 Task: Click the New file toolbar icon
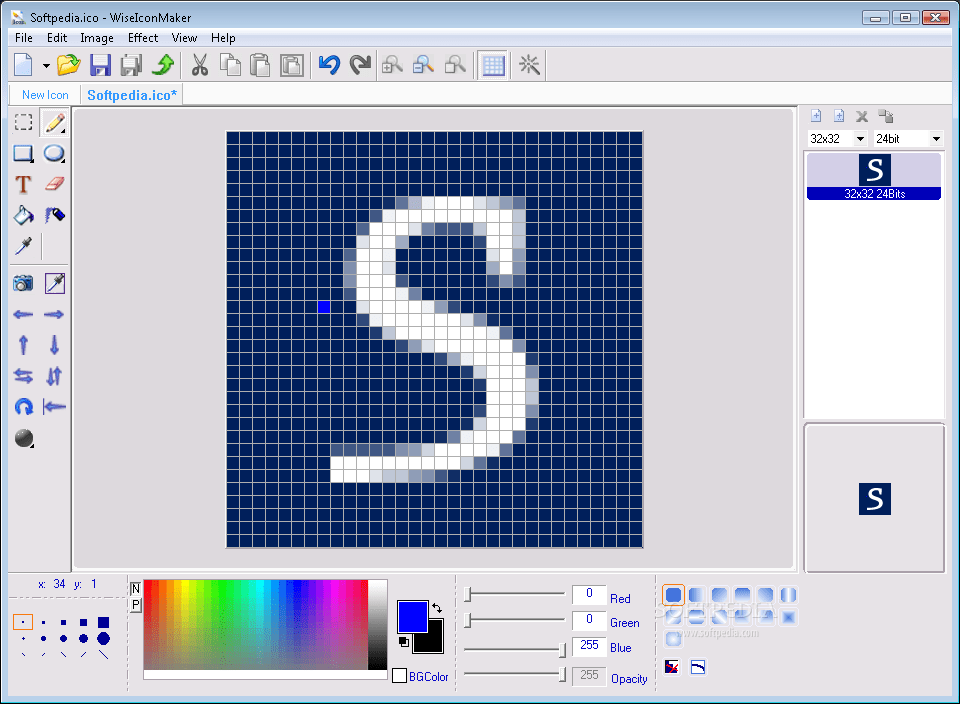23,65
